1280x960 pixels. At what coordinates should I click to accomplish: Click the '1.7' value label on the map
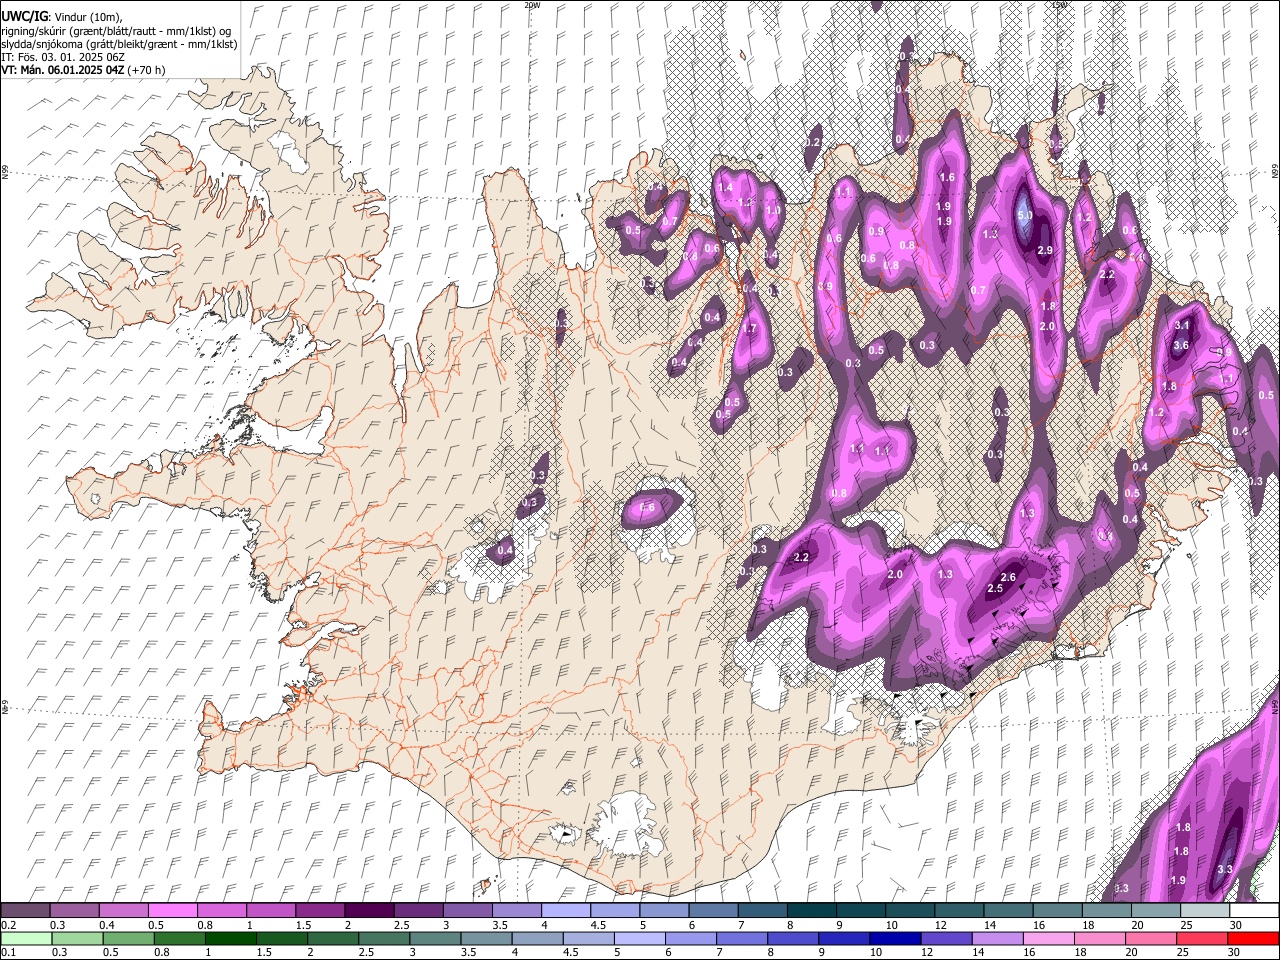pos(750,329)
